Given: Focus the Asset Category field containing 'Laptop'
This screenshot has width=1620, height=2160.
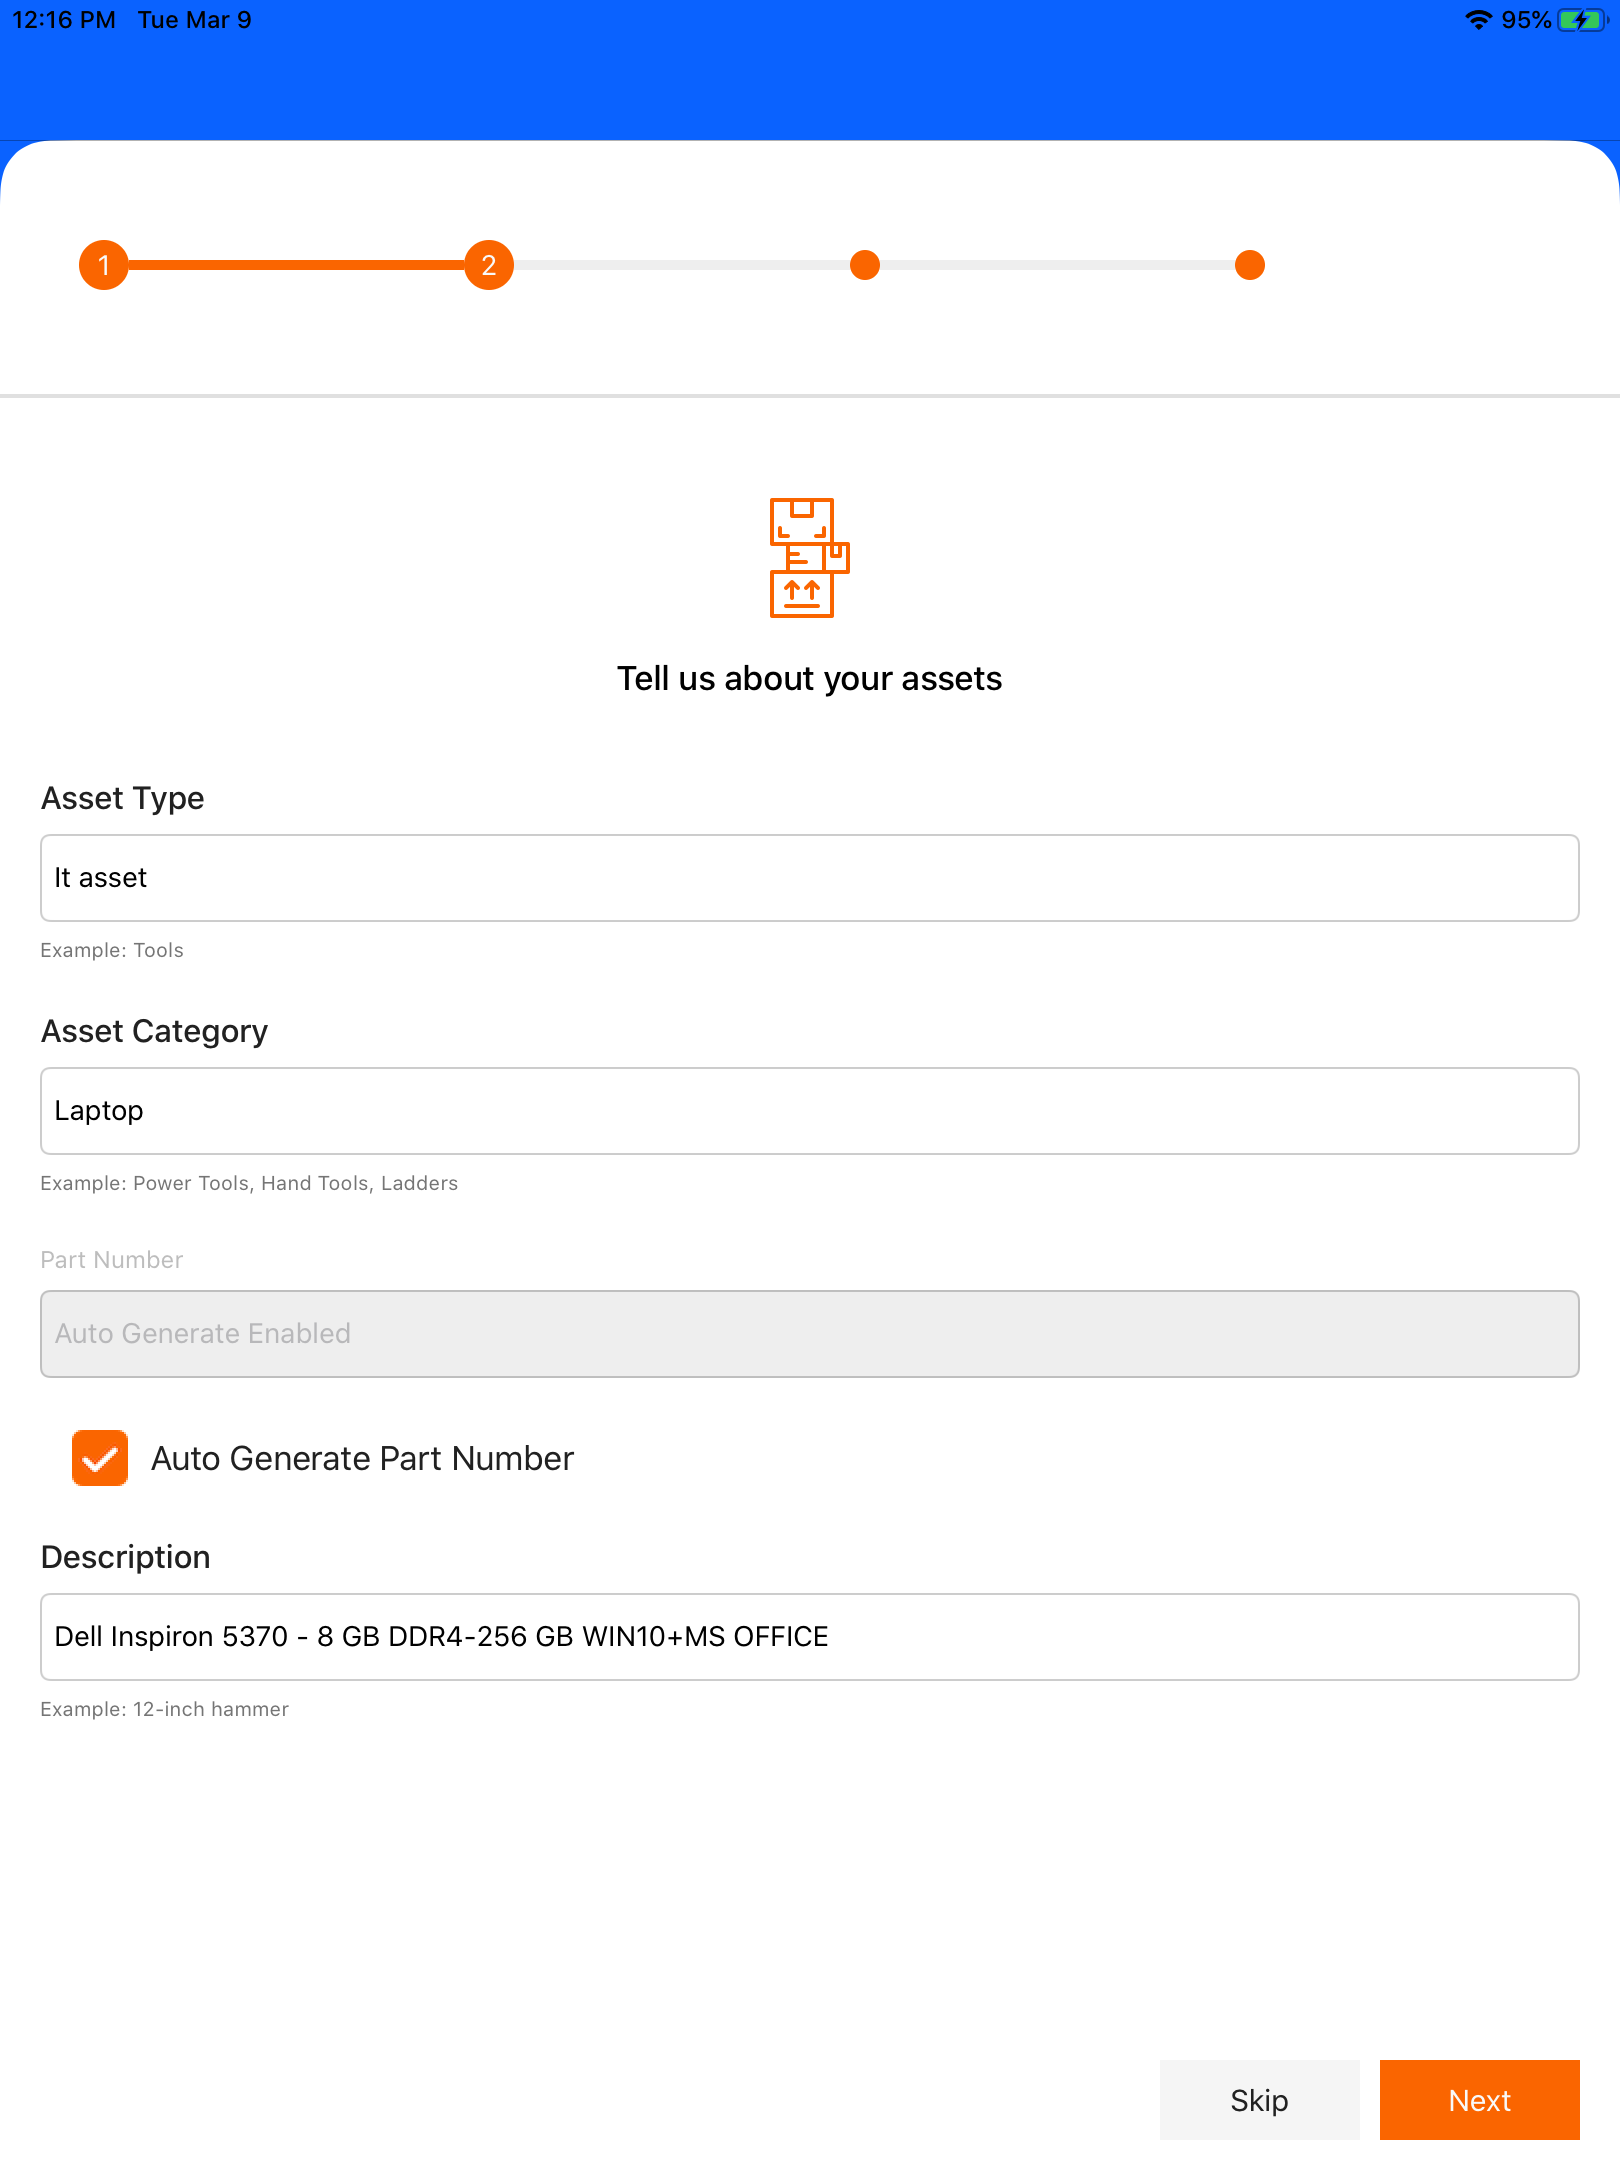Looking at the screenshot, I should (810, 1111).
